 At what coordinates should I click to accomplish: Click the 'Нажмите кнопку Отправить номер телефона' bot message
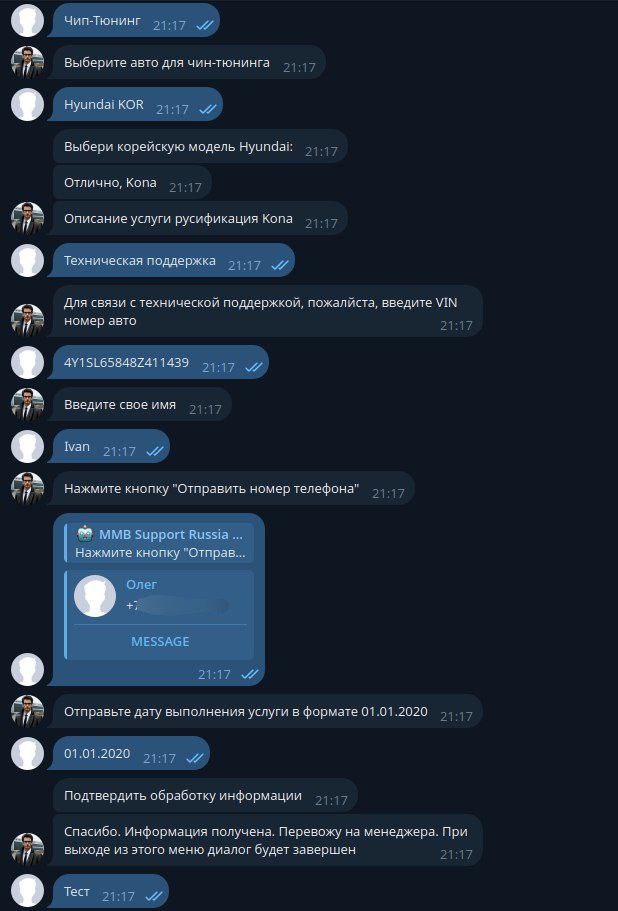pyautogui.click(x=233, y=488)
